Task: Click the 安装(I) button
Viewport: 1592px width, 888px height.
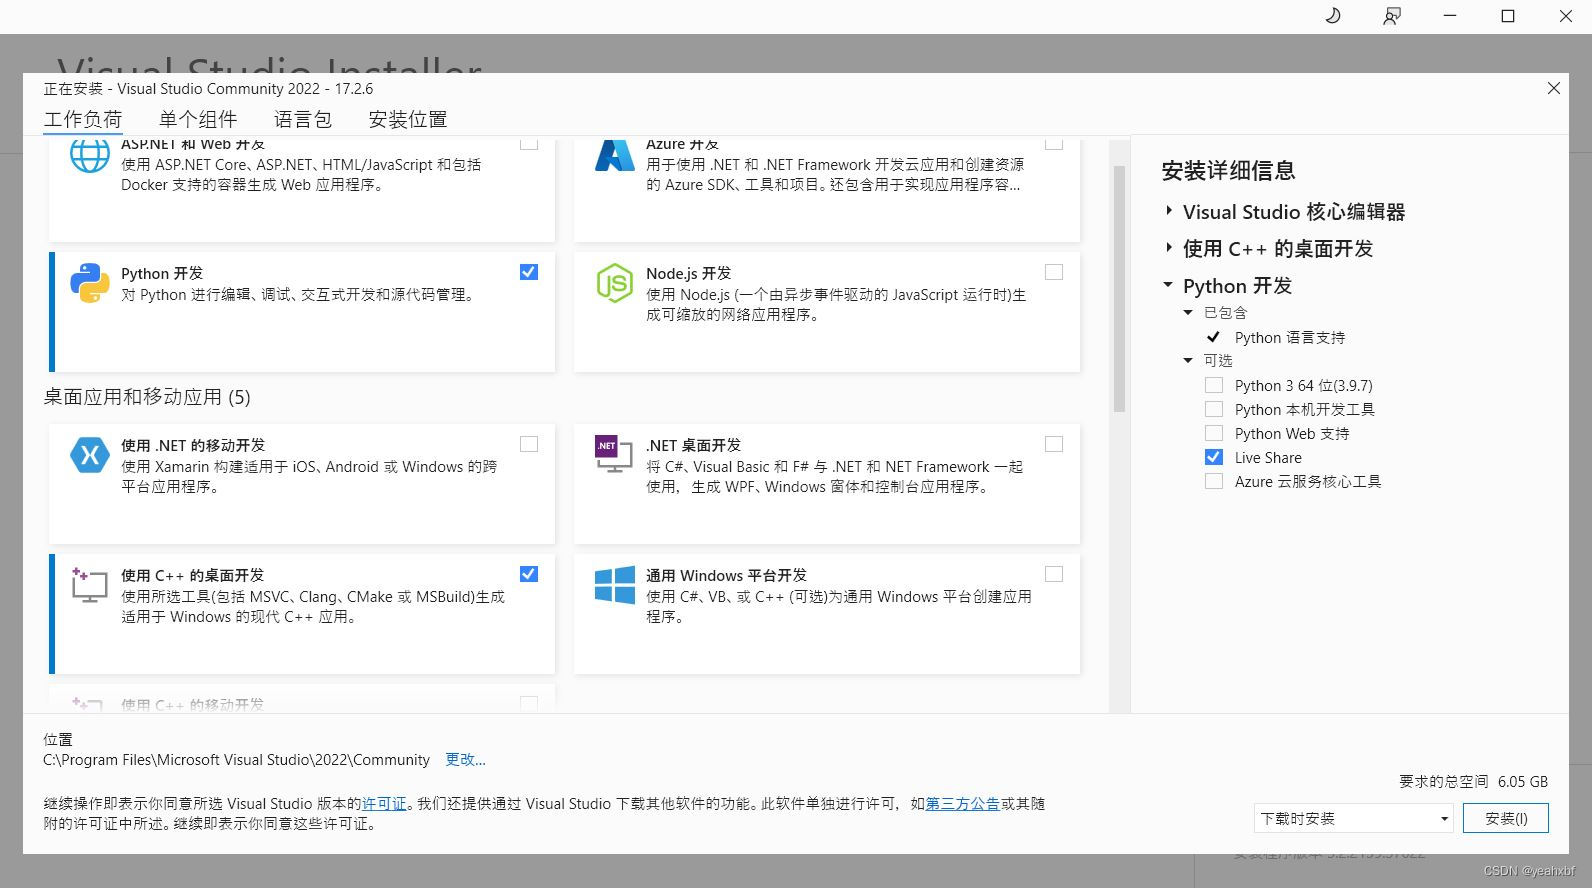Action: point(1506,818)
